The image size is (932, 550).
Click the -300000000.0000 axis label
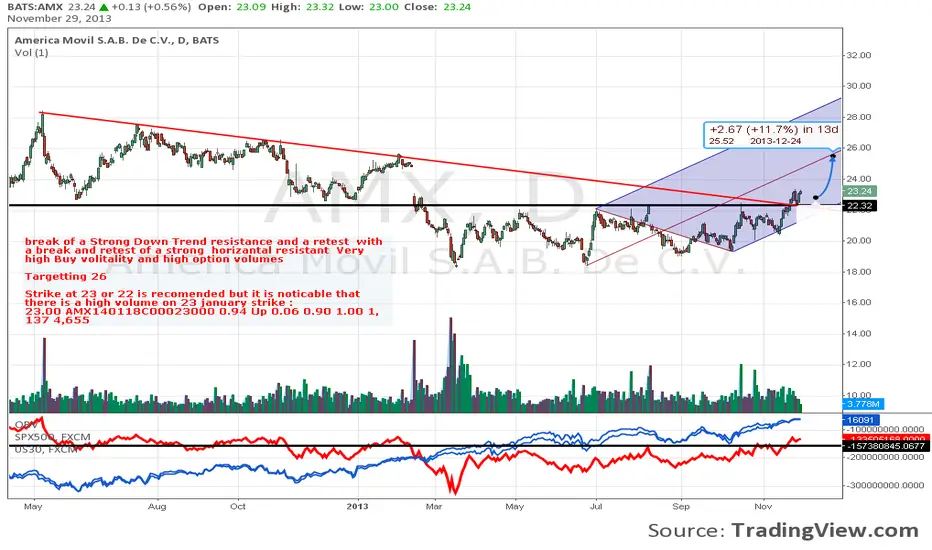pos(885,486)
